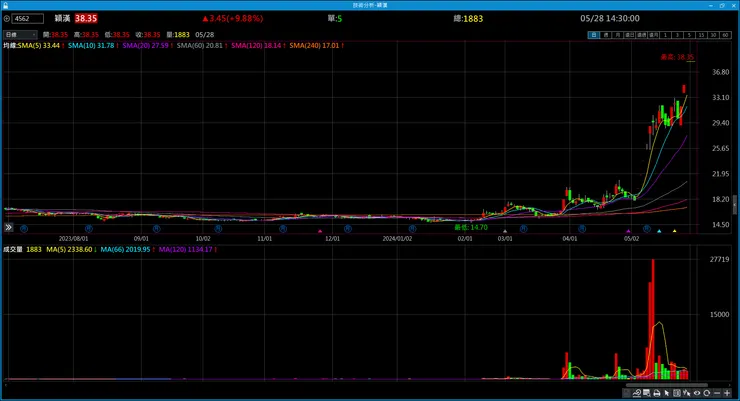Choose the 5-minute timeframe button
The image size is (740, 401).
point(689,35)
